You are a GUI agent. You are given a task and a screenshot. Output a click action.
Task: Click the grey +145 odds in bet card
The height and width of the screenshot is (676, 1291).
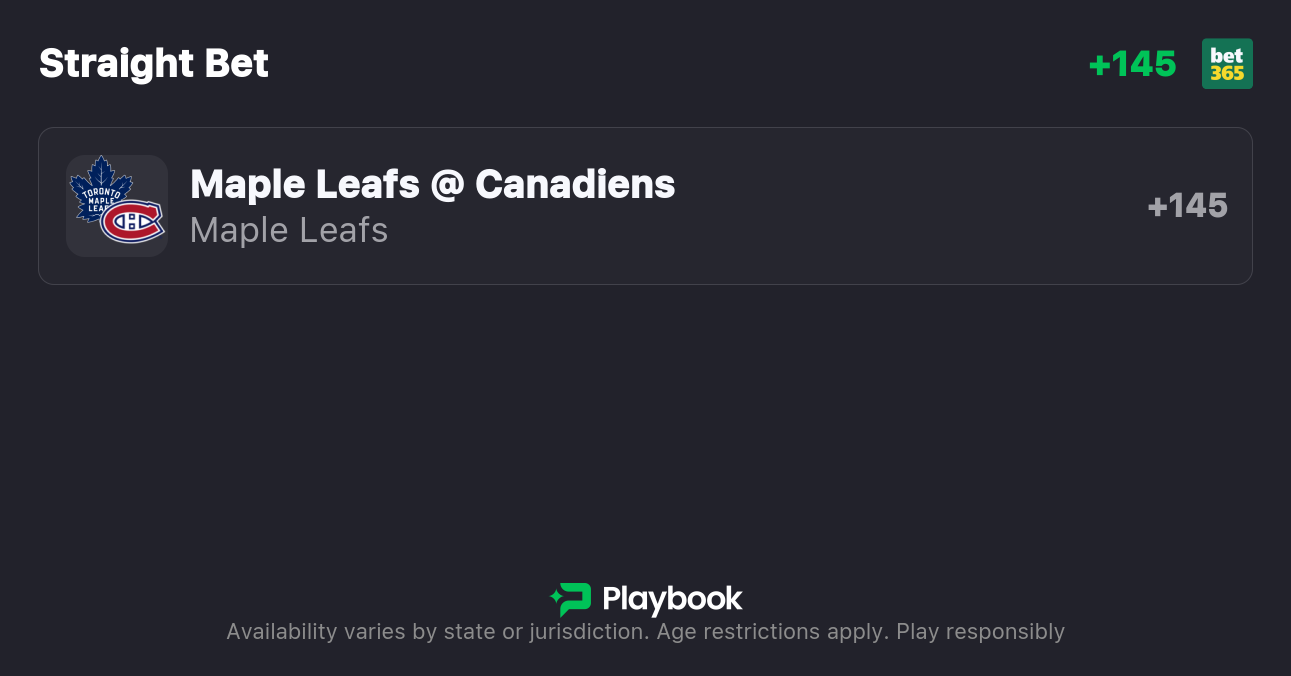(1187, 206)
